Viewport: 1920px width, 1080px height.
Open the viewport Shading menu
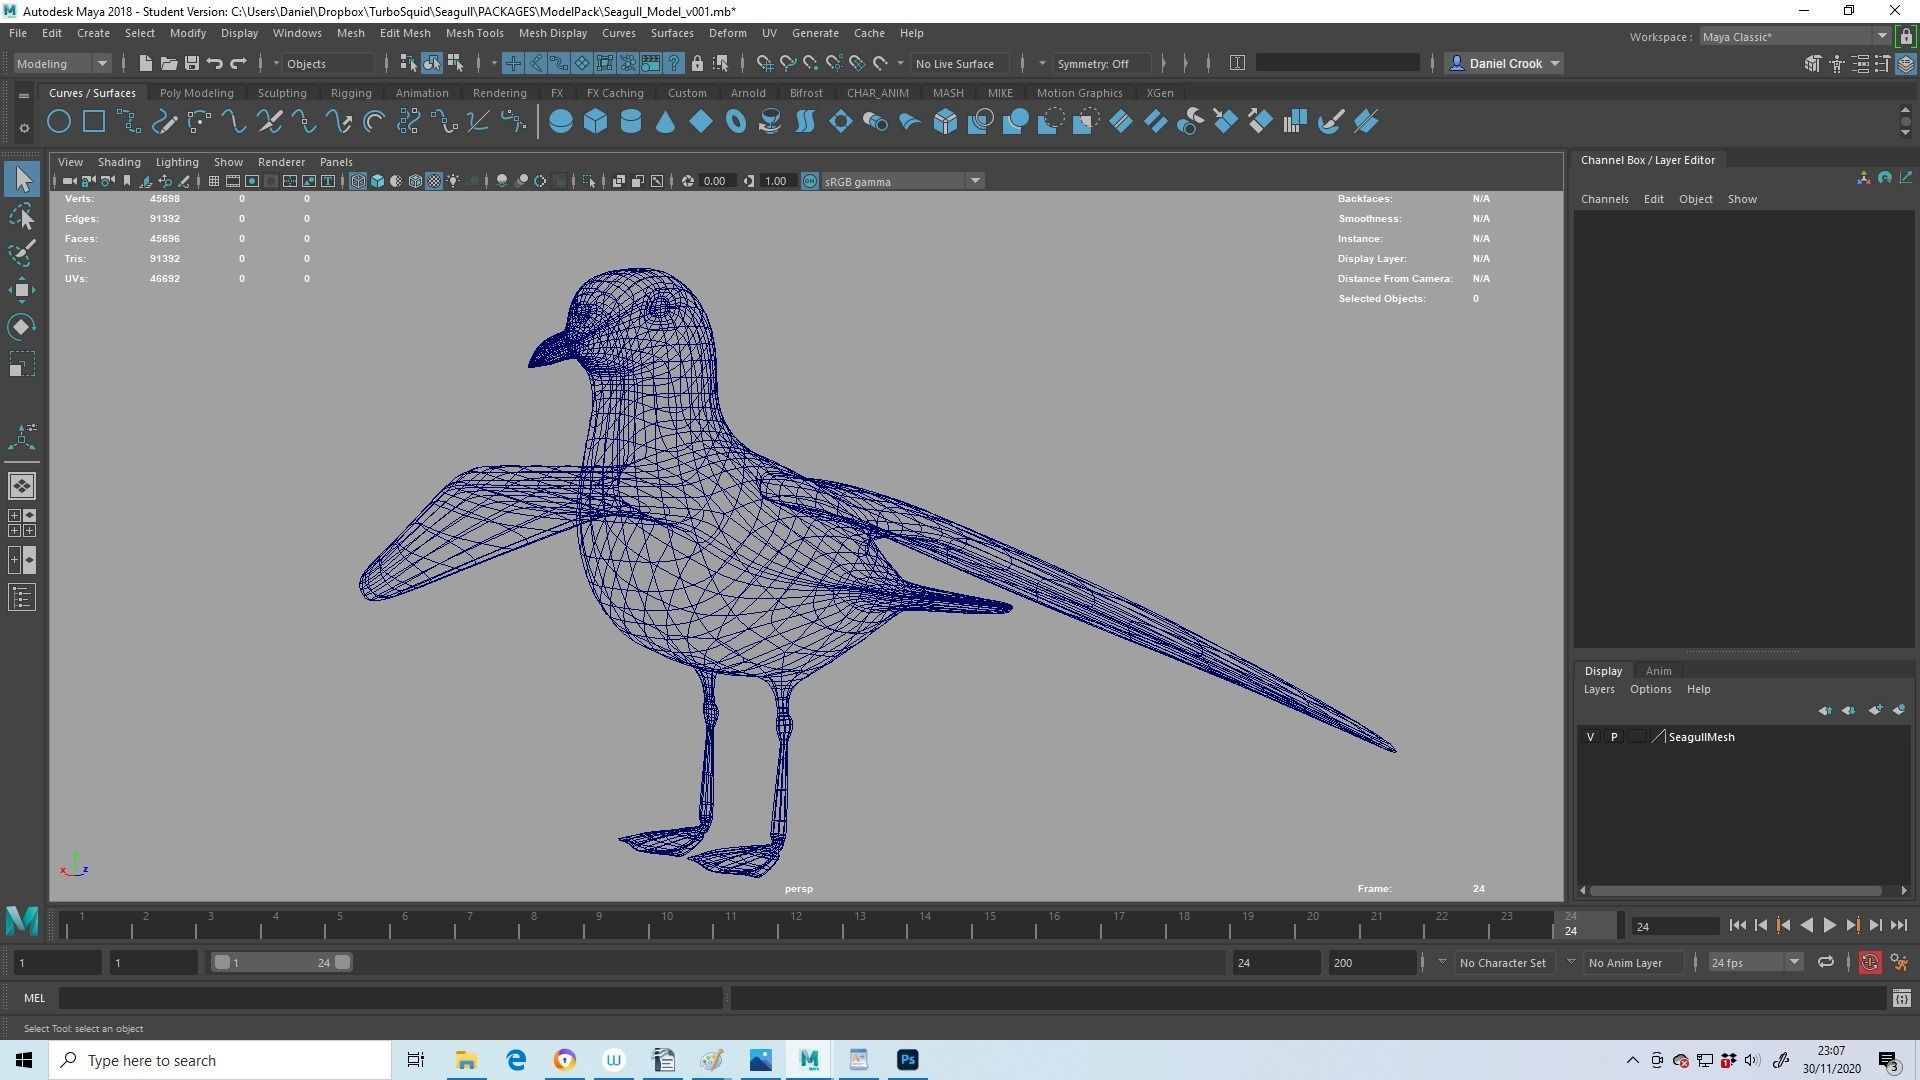pos(118,162)
